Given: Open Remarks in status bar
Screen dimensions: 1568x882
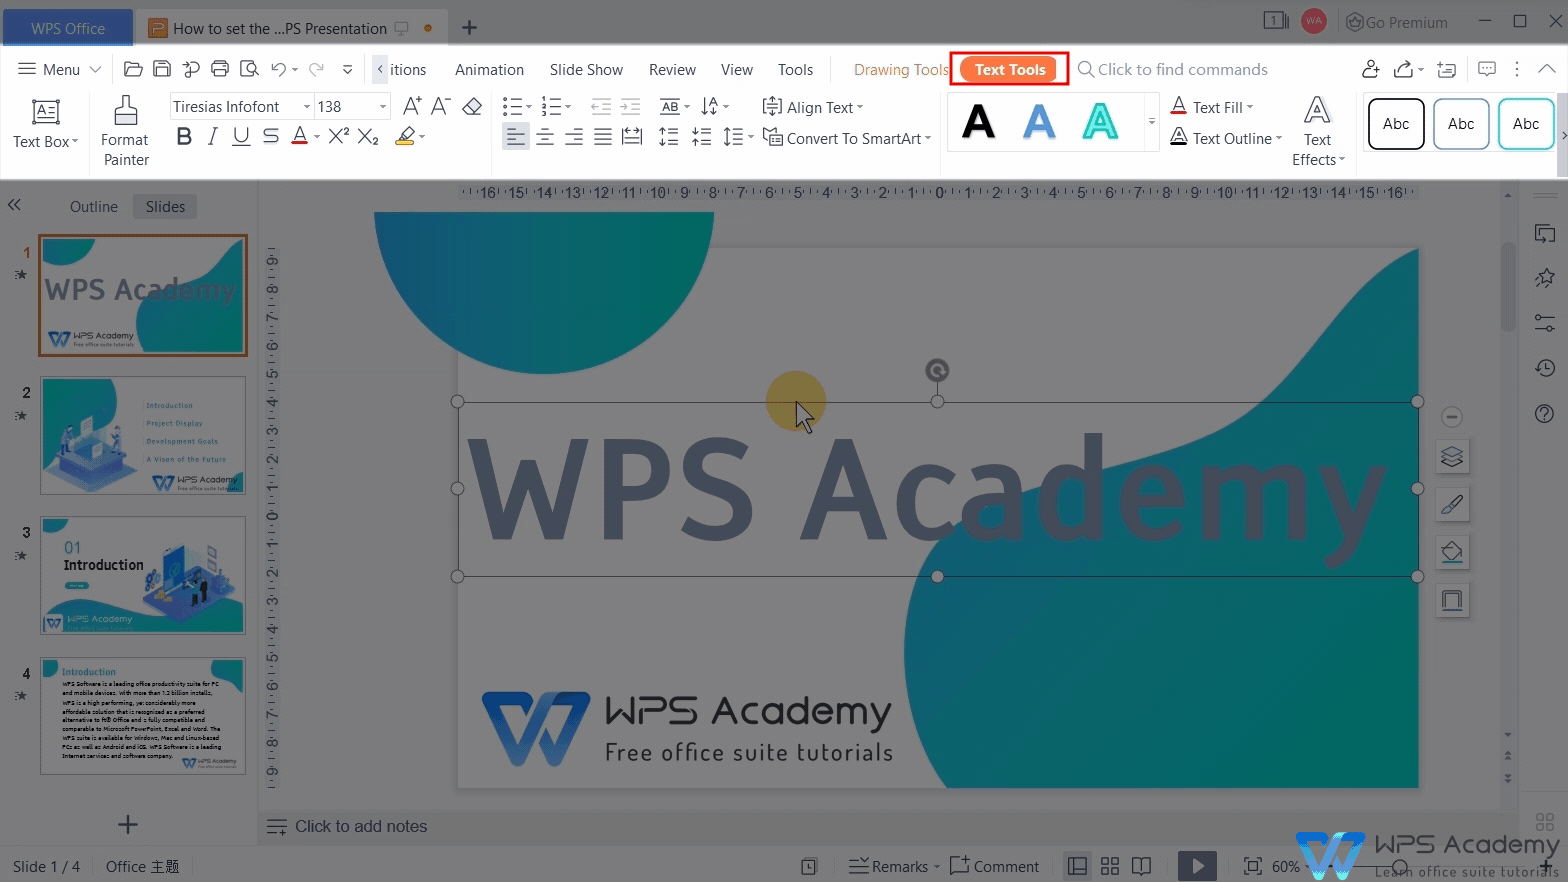Looking at the screenshot, I should click(894, 866).
